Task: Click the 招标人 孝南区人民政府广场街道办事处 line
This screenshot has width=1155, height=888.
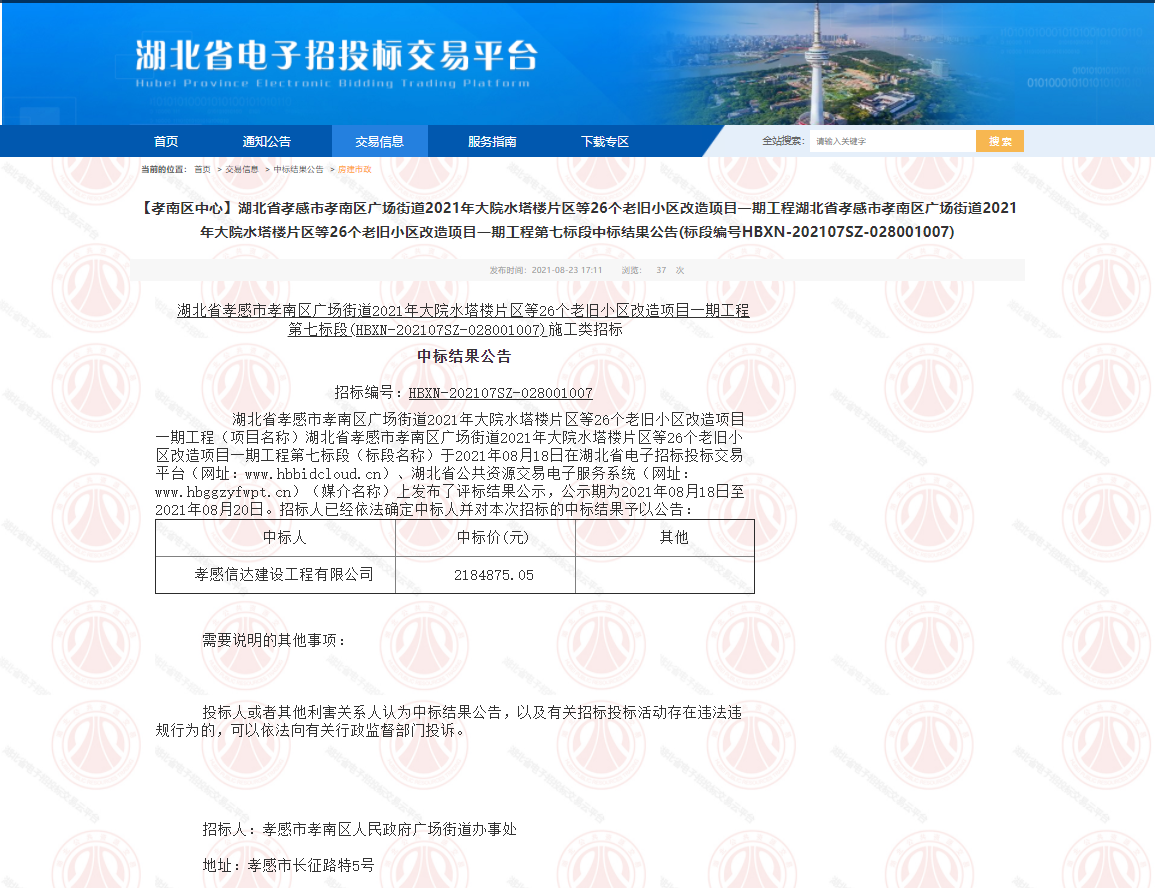Action: point(359,829)
